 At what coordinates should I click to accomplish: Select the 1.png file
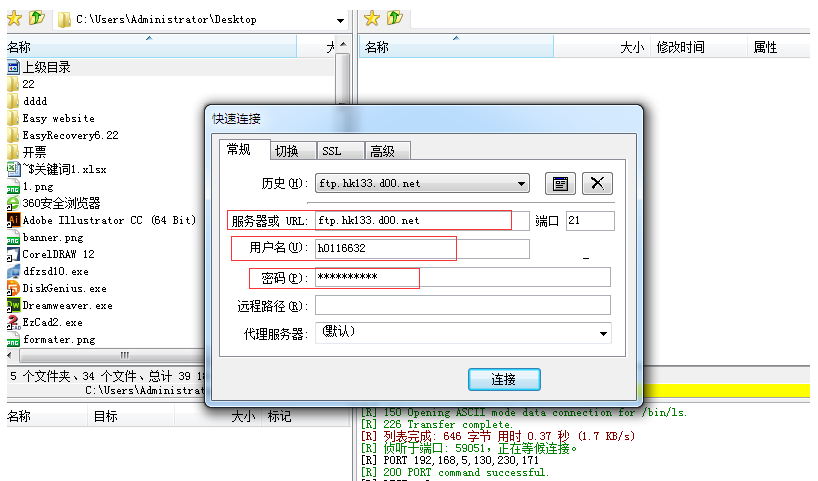(x=30, y=186)
